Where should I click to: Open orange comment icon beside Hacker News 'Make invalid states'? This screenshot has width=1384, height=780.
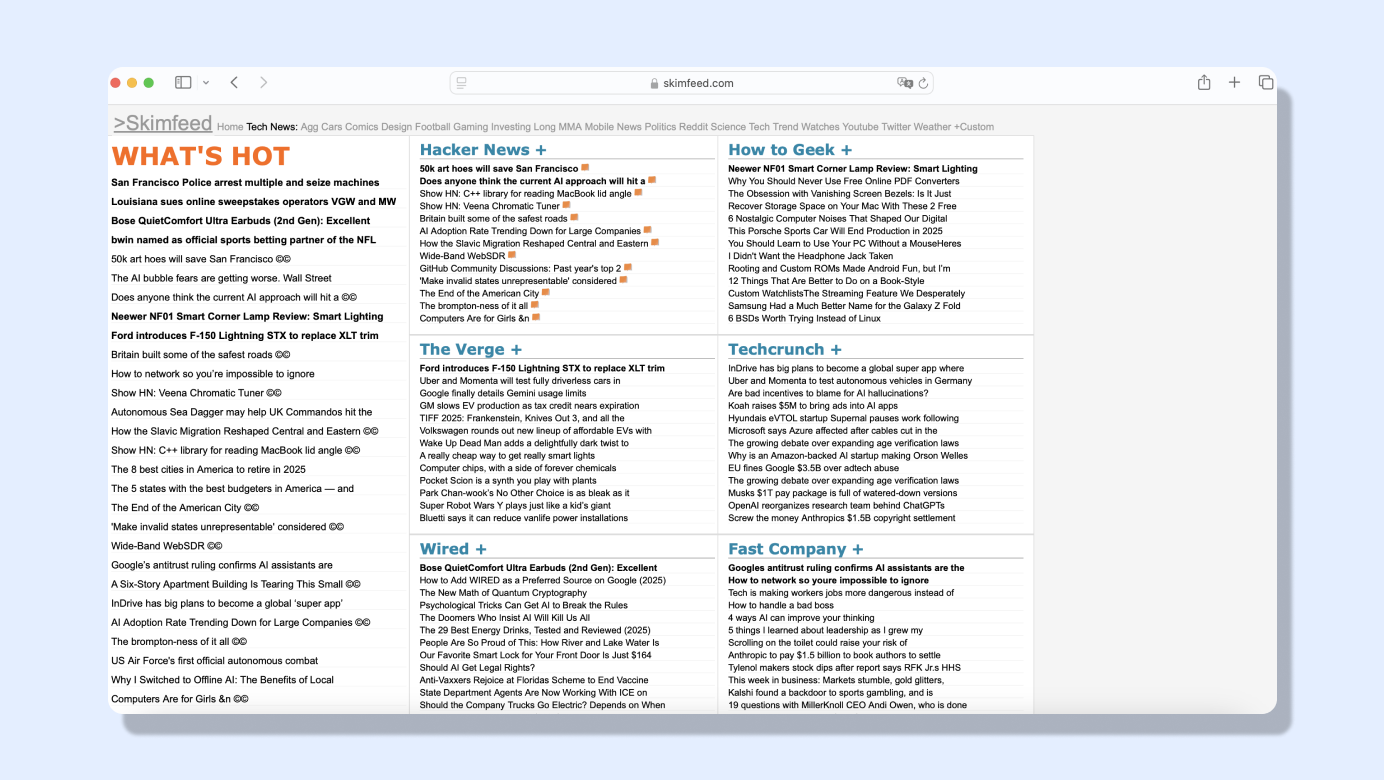[x=624, y=280]
